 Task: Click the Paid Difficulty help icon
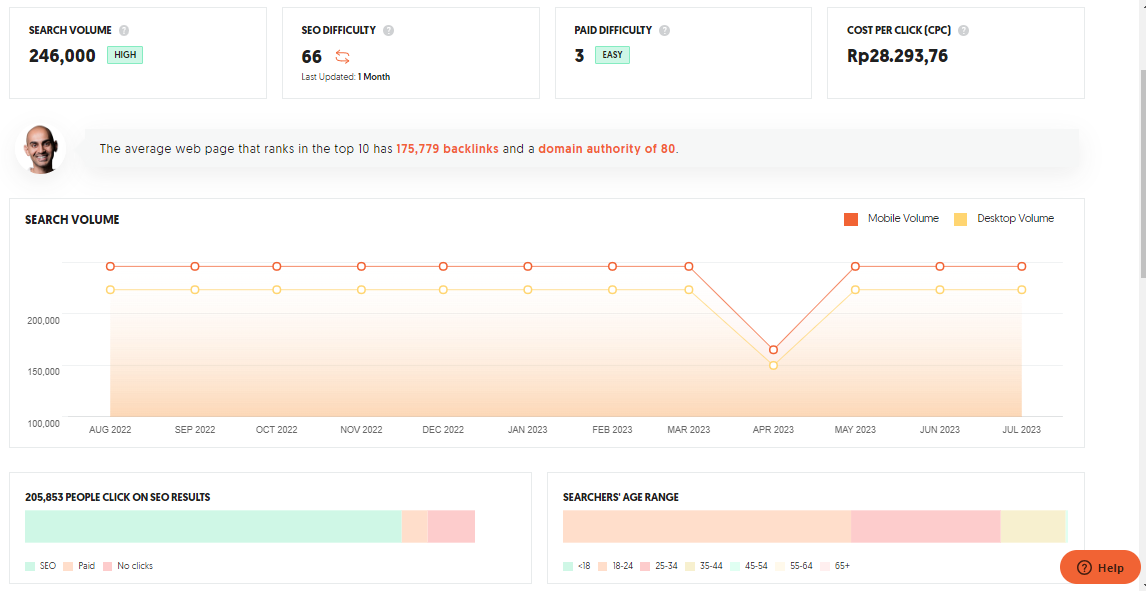664,31
